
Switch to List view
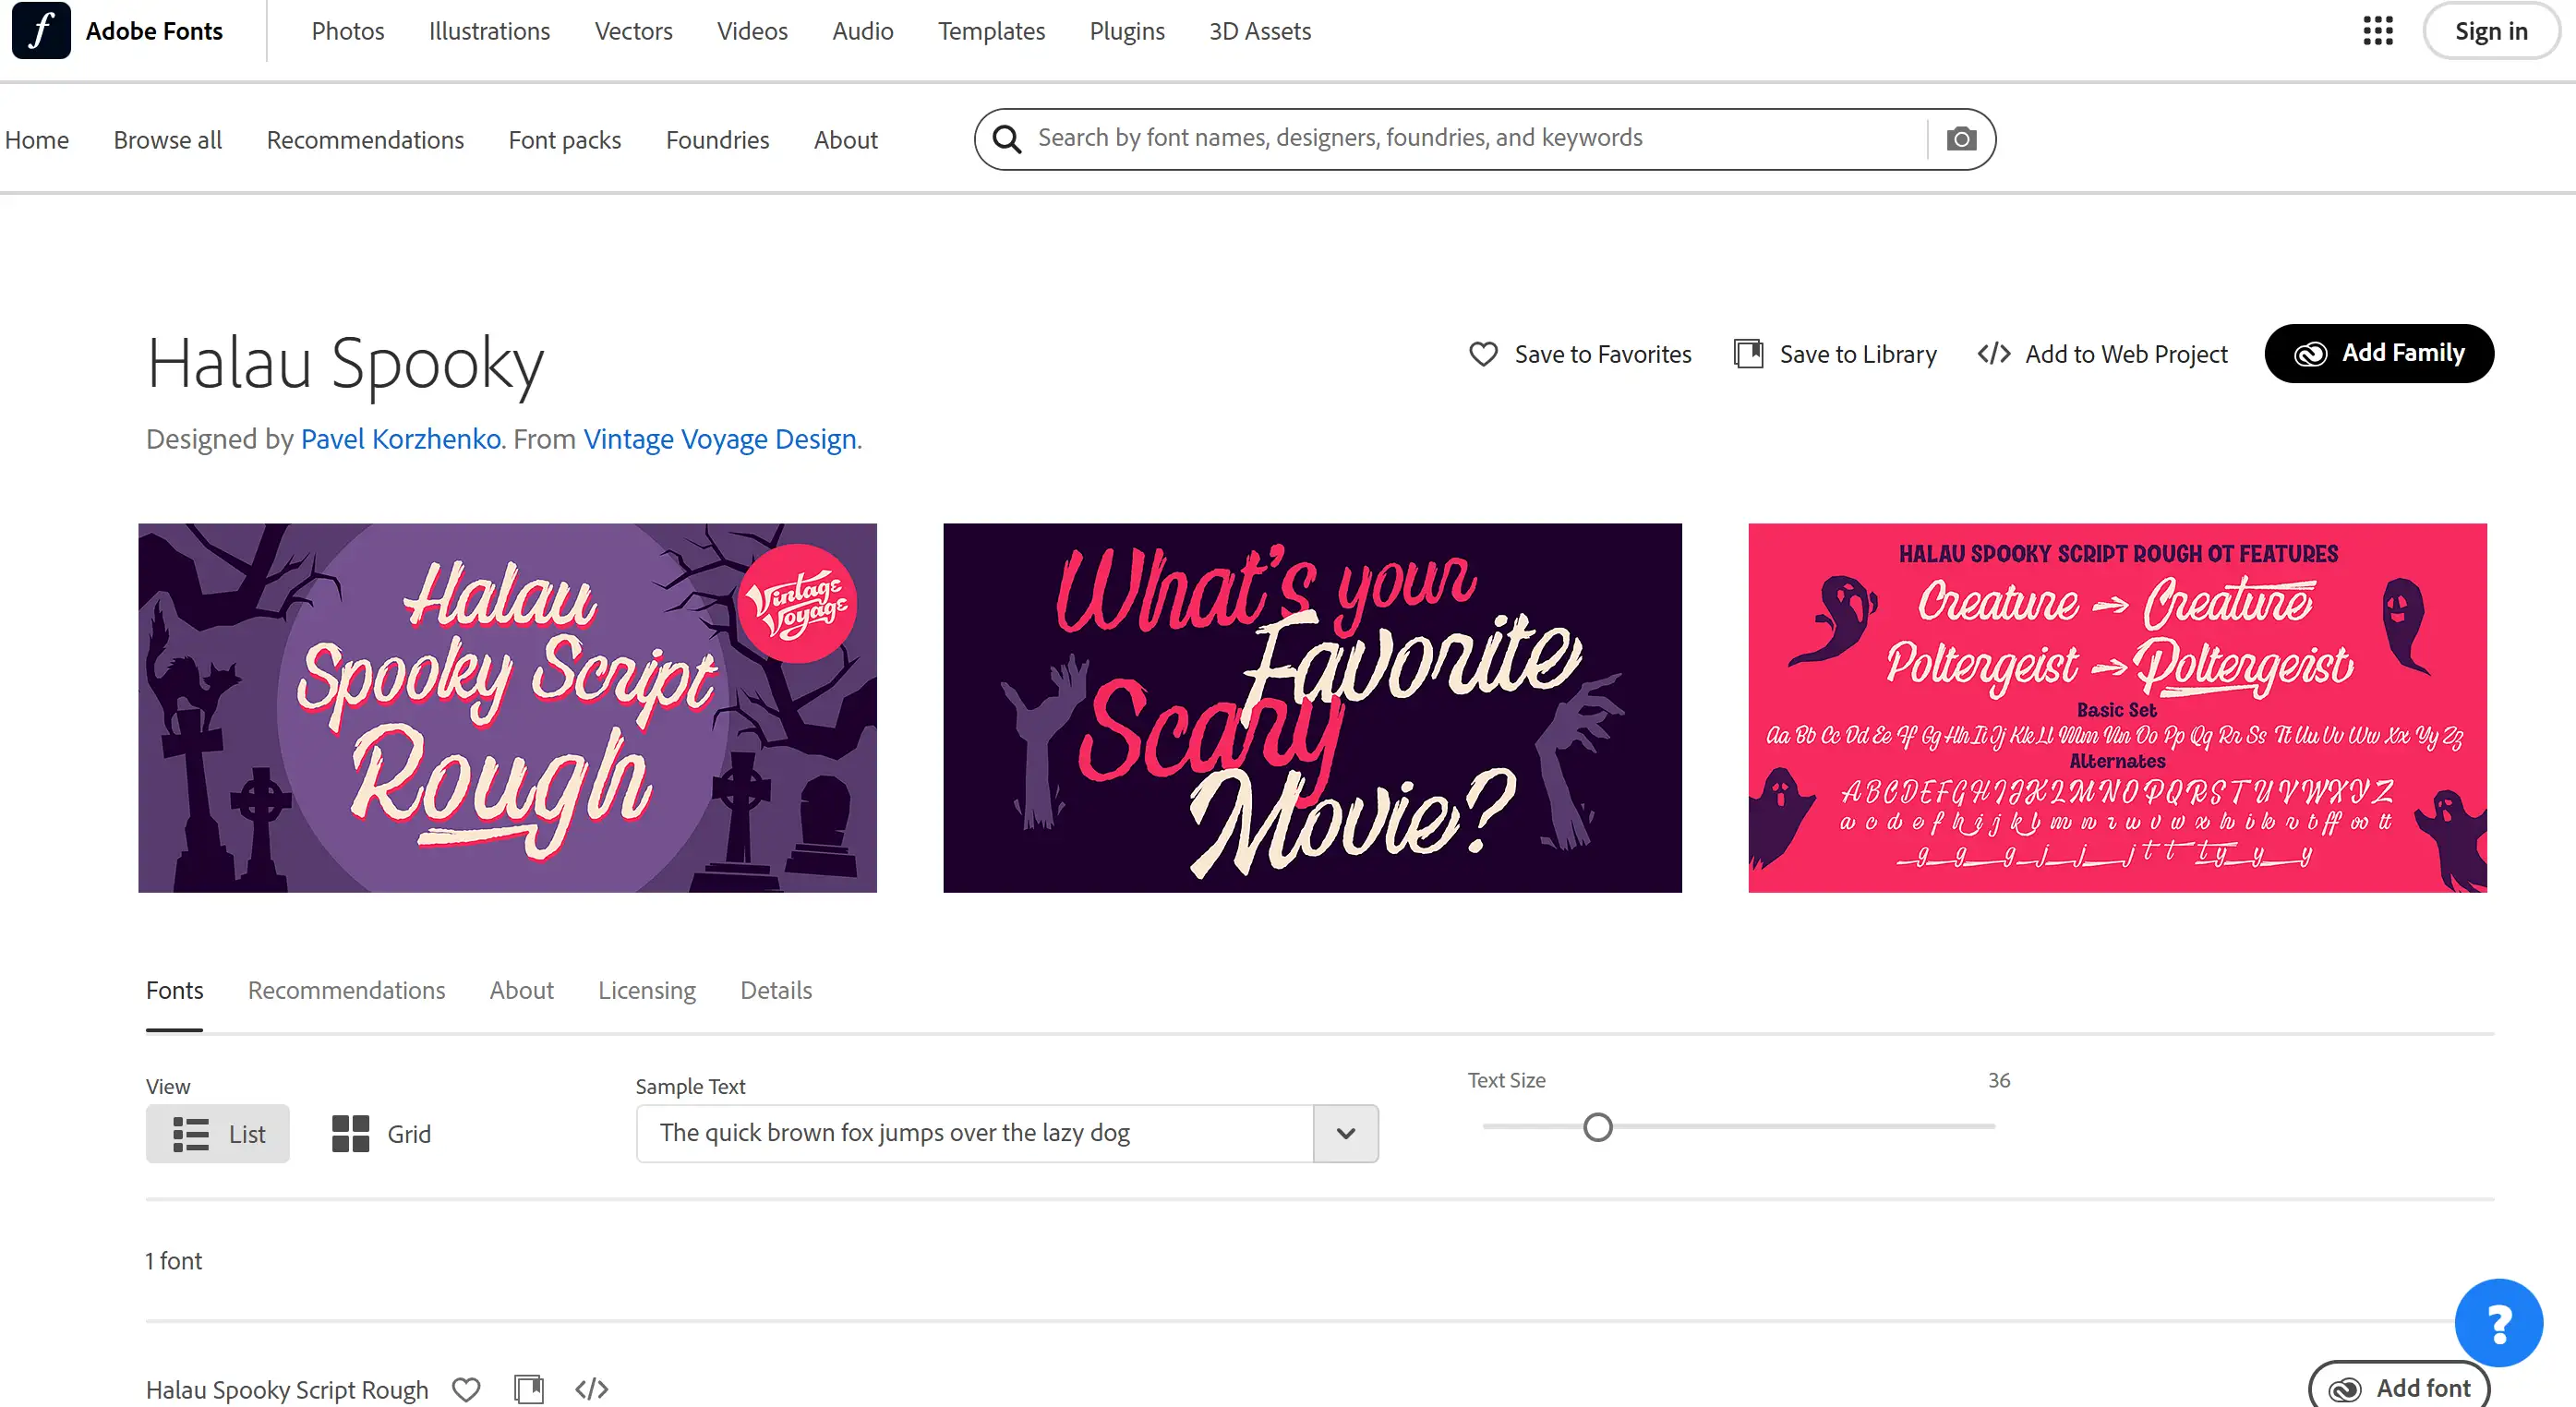218,1134
